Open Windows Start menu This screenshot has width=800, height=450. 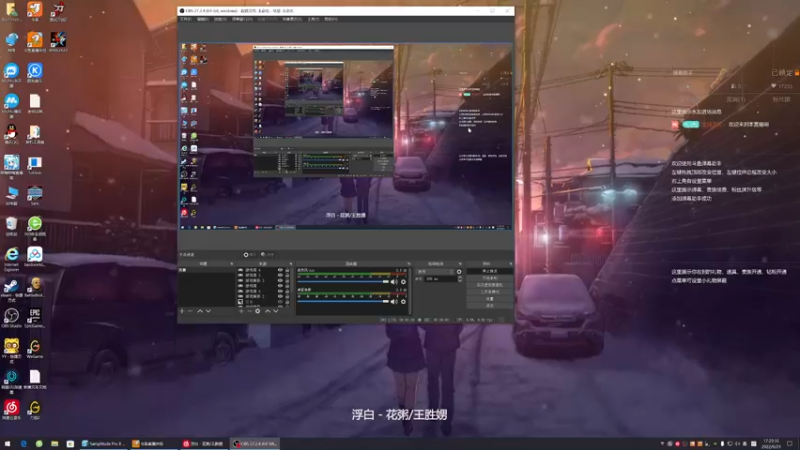click(x=7, y=444)
